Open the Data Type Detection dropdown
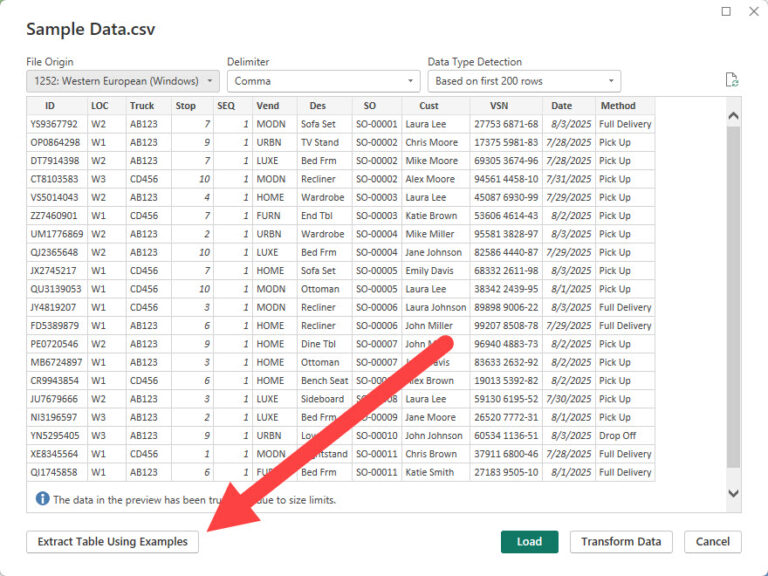Viewport: 768px width, 576px height. [524, 81]
